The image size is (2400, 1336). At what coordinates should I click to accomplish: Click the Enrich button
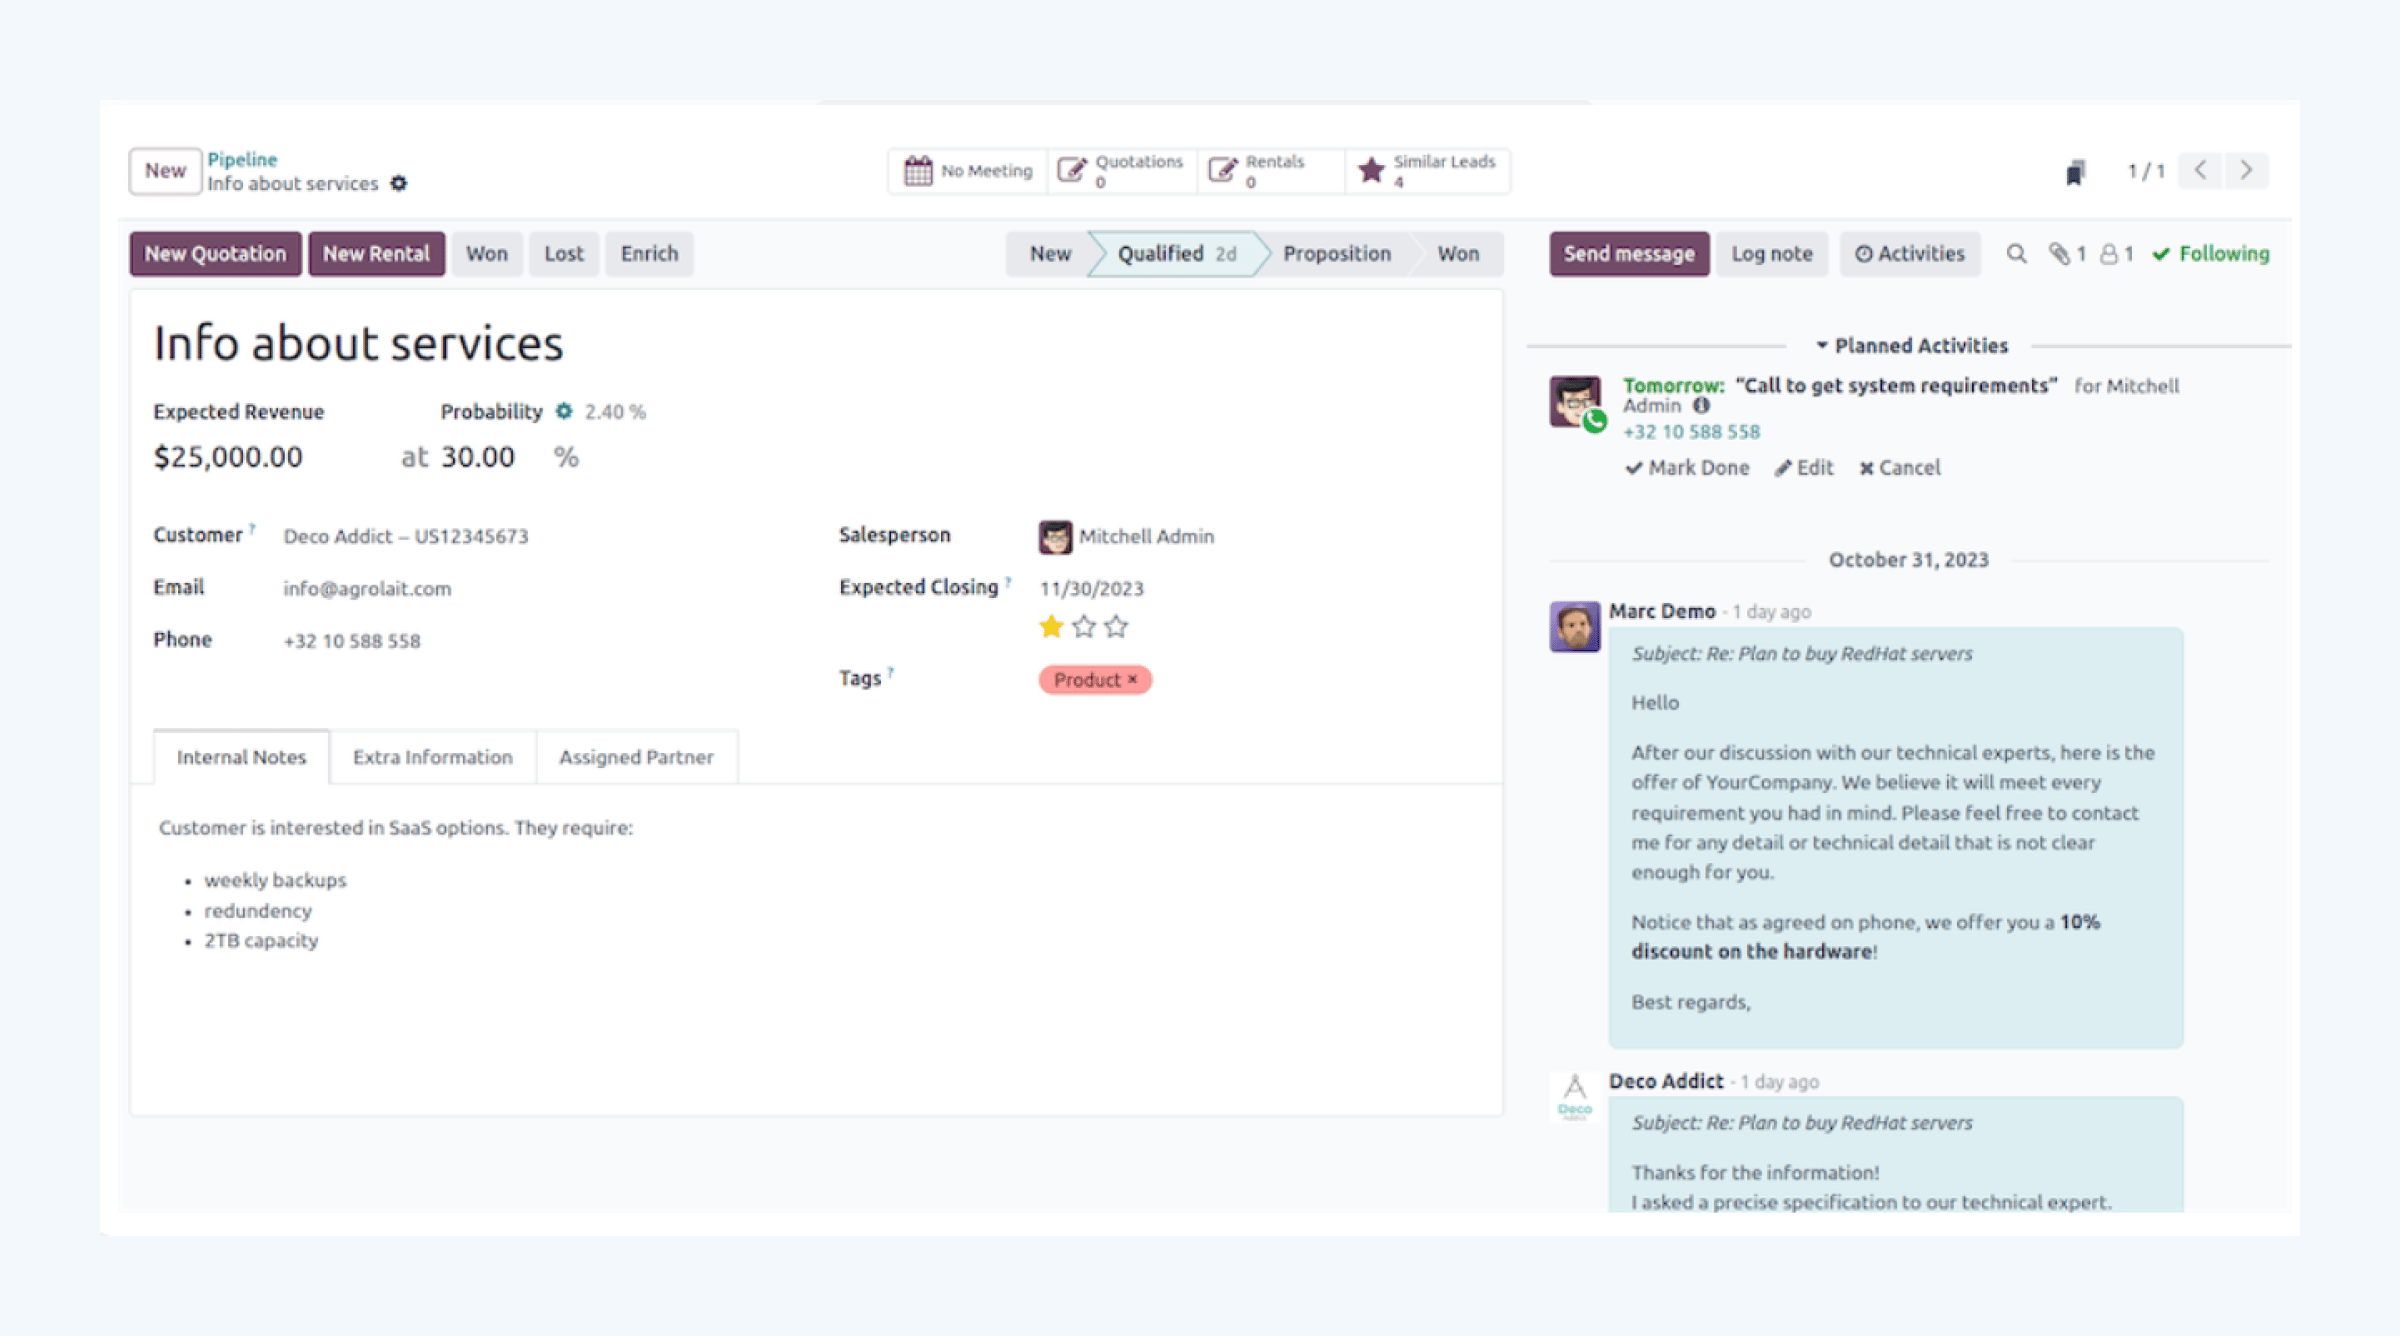point(649,254)
